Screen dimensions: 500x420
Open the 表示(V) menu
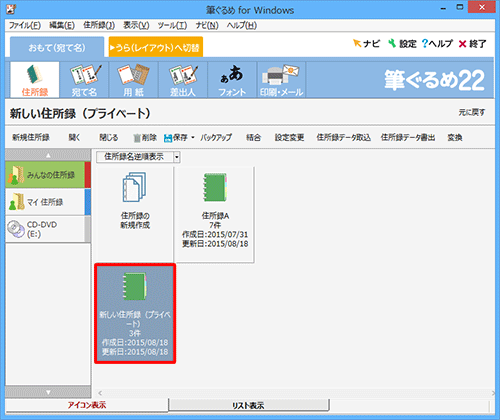(x=136, y=25)
